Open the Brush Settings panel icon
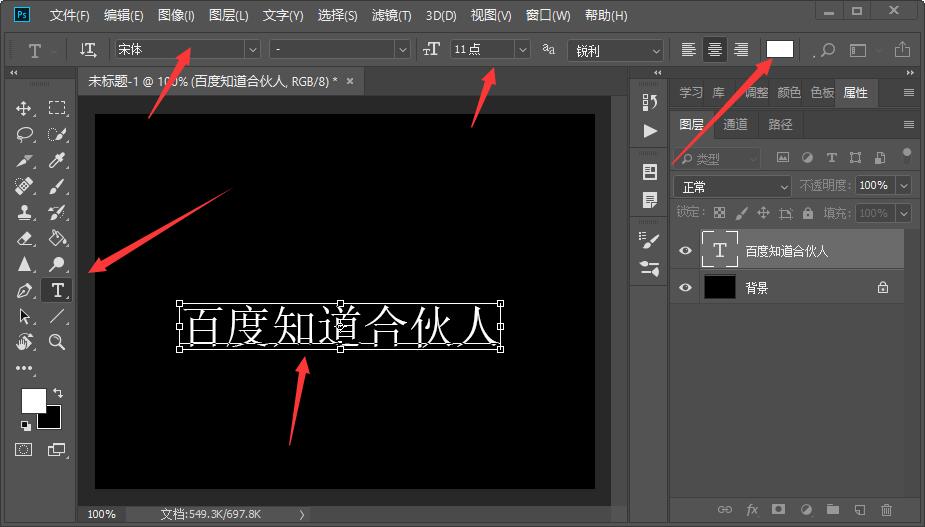The height and width of the screenshot is (527, 925). click(650, 240)
